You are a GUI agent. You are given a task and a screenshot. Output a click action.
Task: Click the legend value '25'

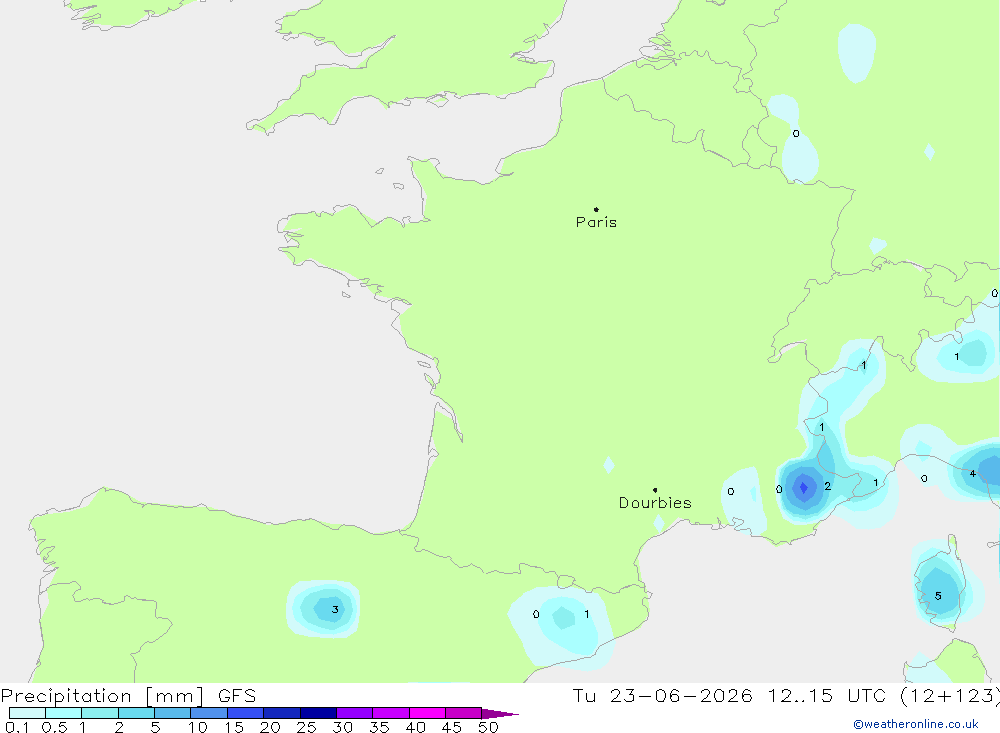coord(307,727)
